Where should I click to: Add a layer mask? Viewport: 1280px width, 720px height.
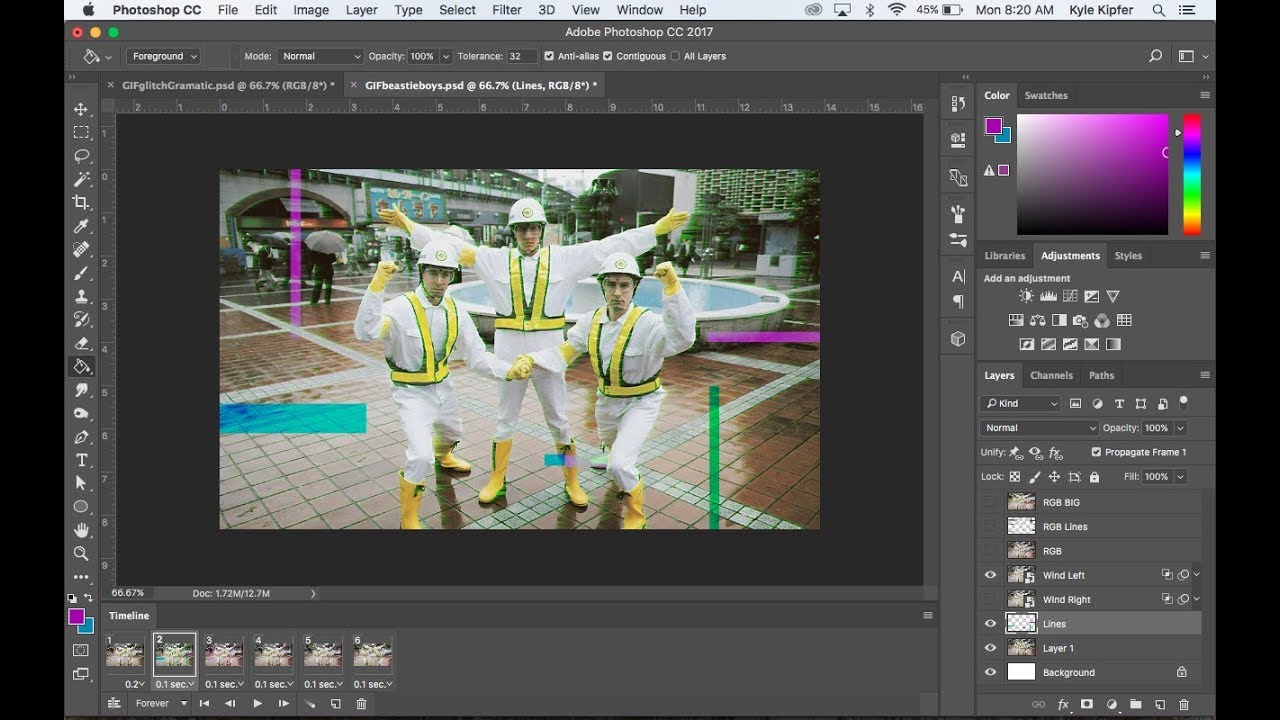point(1087,705)
